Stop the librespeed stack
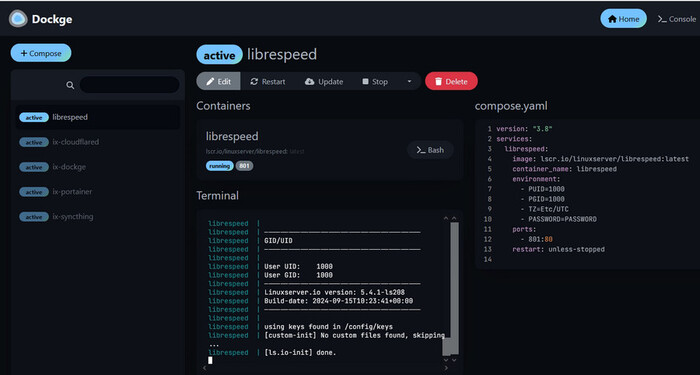Viewport: 700px width, 375px height. 375,81
